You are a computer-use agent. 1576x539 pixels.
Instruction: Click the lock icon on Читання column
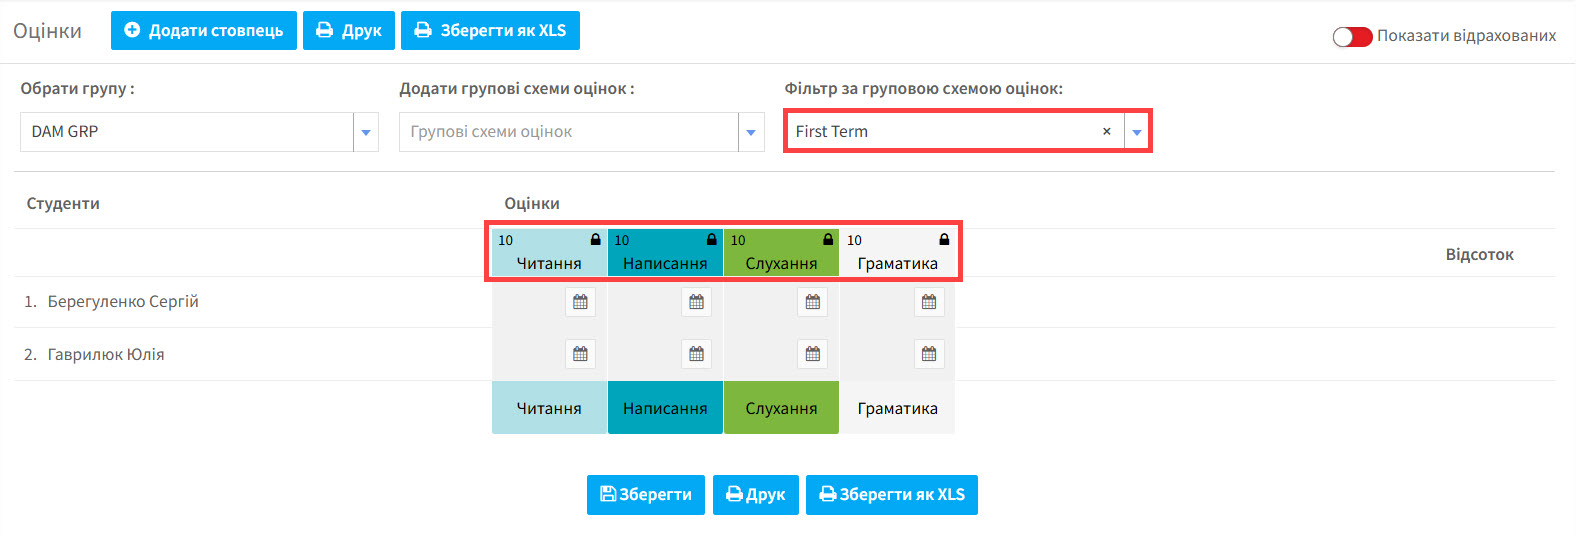[x=596, y=240]
